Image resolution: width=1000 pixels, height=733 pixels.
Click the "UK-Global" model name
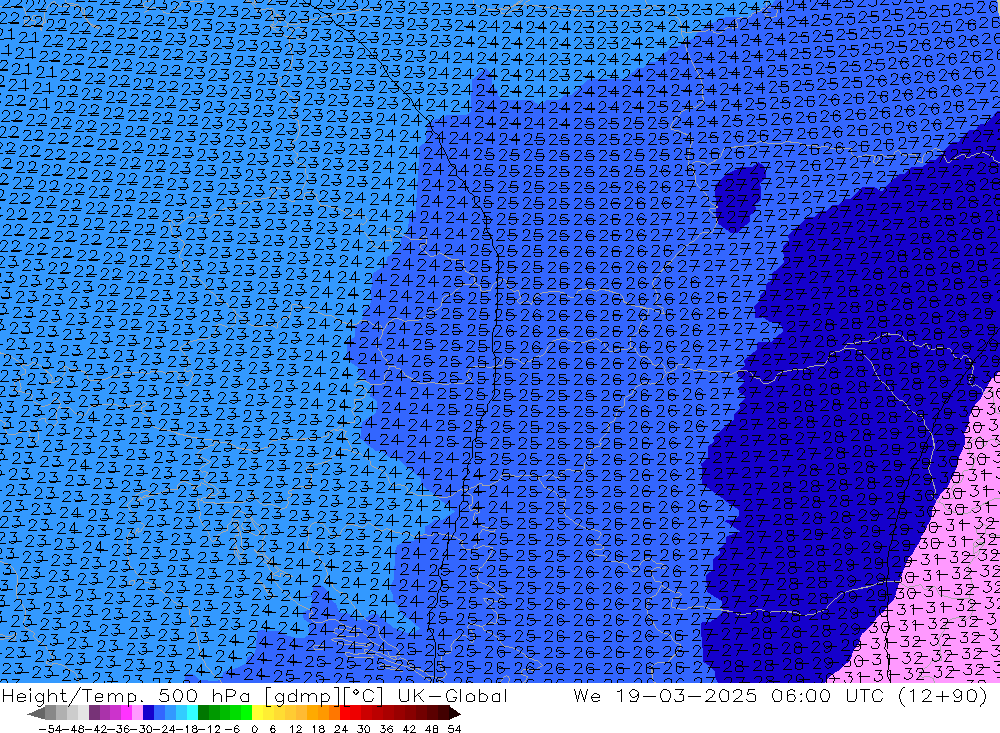452,695
